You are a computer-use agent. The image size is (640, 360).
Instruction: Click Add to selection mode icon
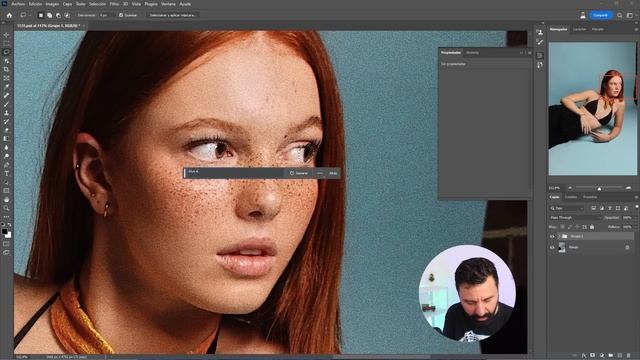(49, 15)
